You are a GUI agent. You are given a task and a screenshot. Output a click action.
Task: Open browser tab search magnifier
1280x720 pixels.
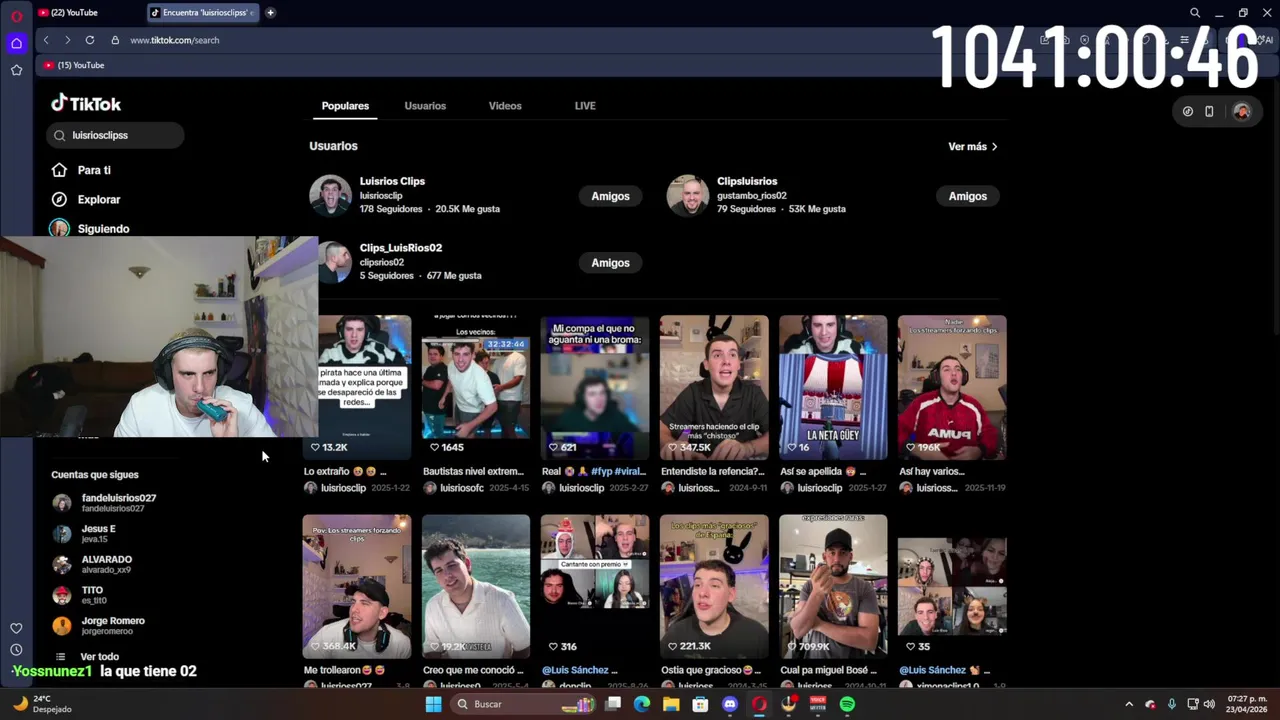1195,13
